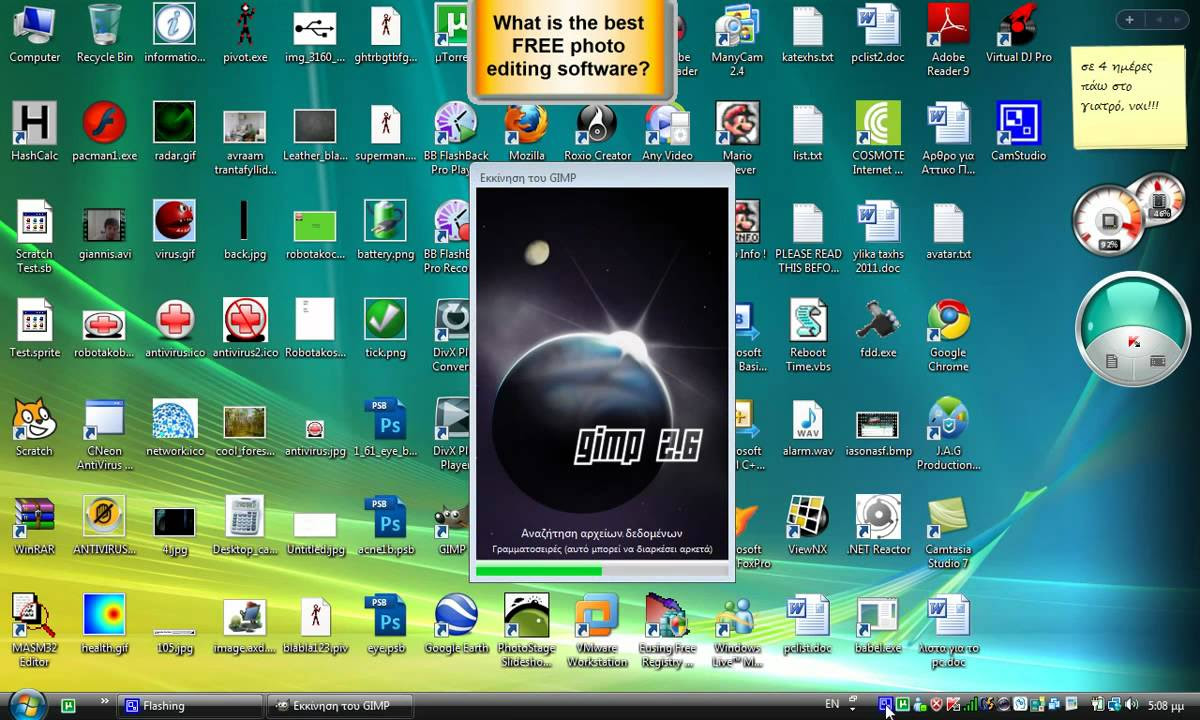
Task: Open Adobe Reader 9
Action: click(946, 28)
